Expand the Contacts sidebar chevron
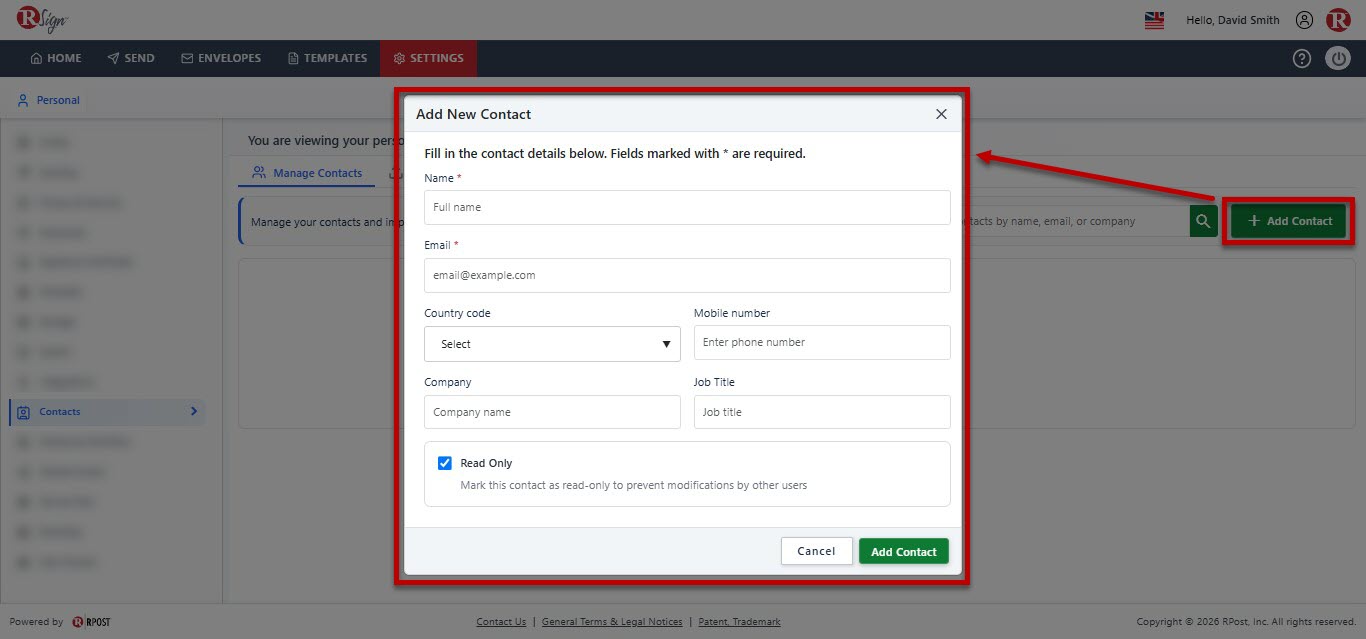The height and width of the screenshot is (639, 1366). 193,411
